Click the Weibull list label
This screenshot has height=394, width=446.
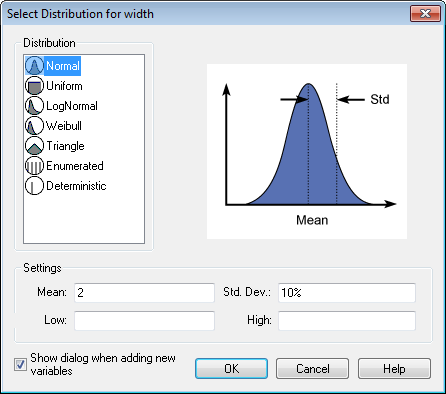pyautogui.click(x=64, y=126)
